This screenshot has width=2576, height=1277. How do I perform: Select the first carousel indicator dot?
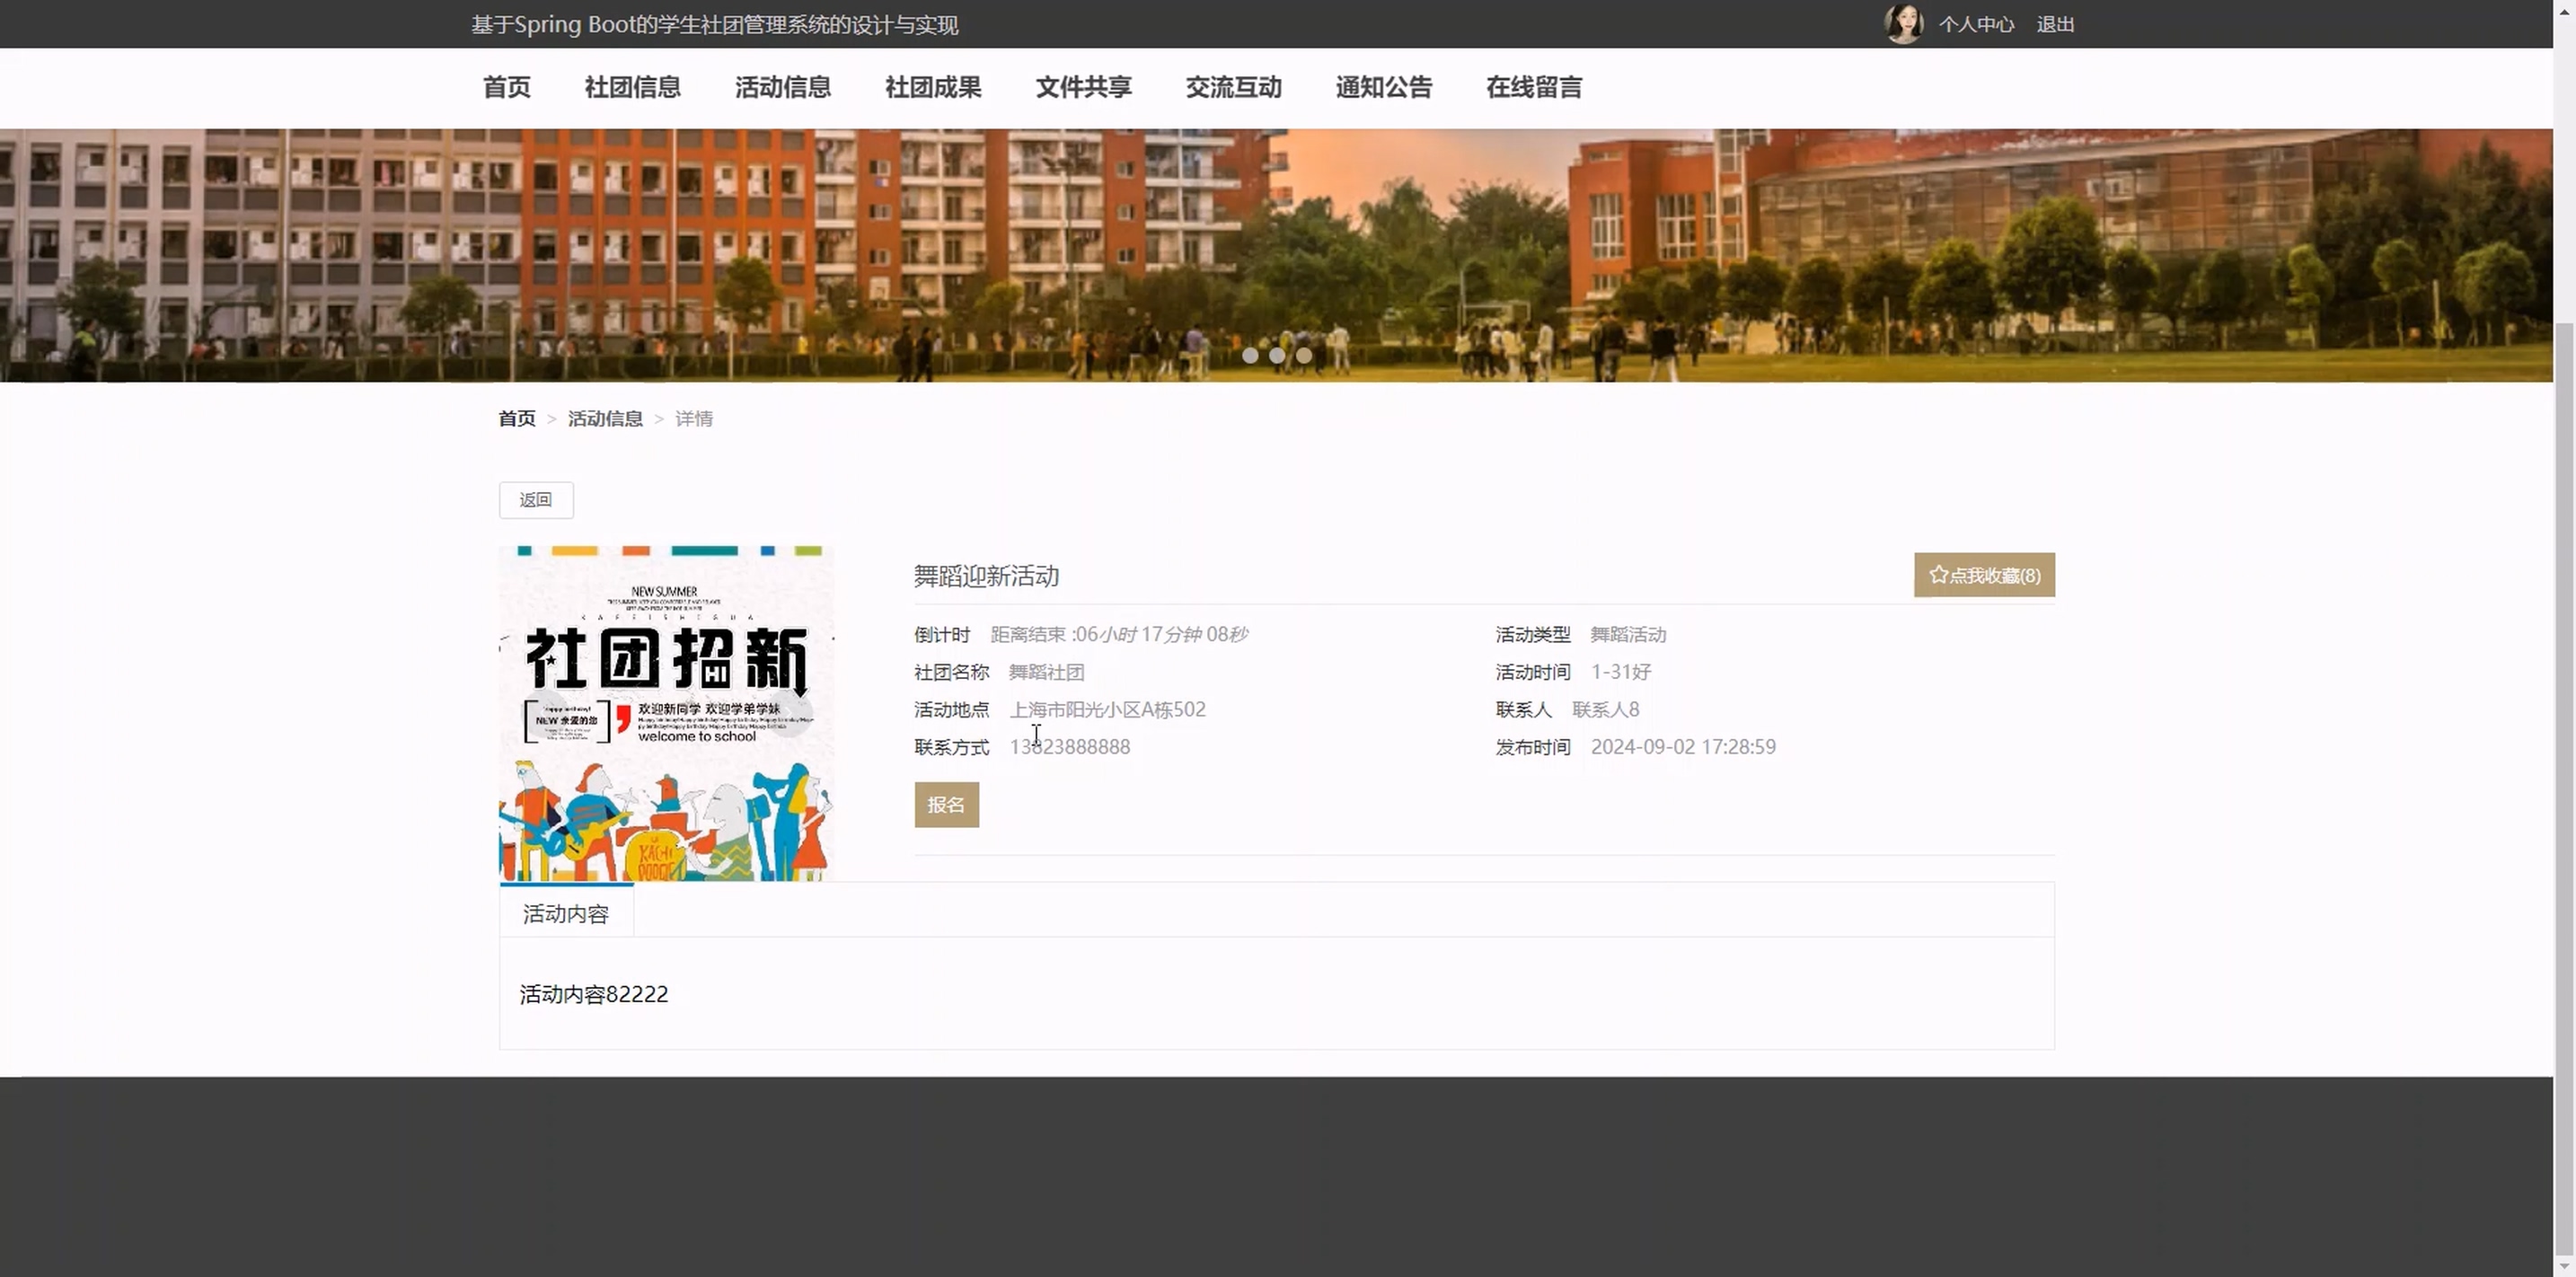pyautogui.click(x=1250, y=355)
